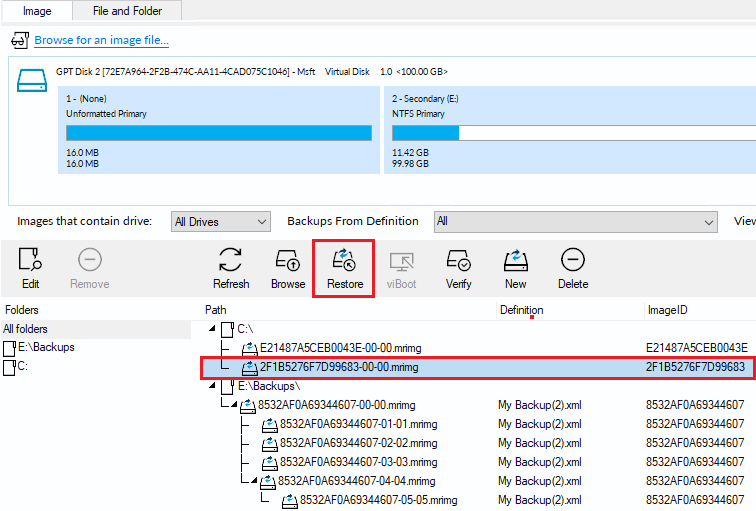Click the New backup icon
The width and height of the screenshot is (756, 511).
[x=515, y=261]
